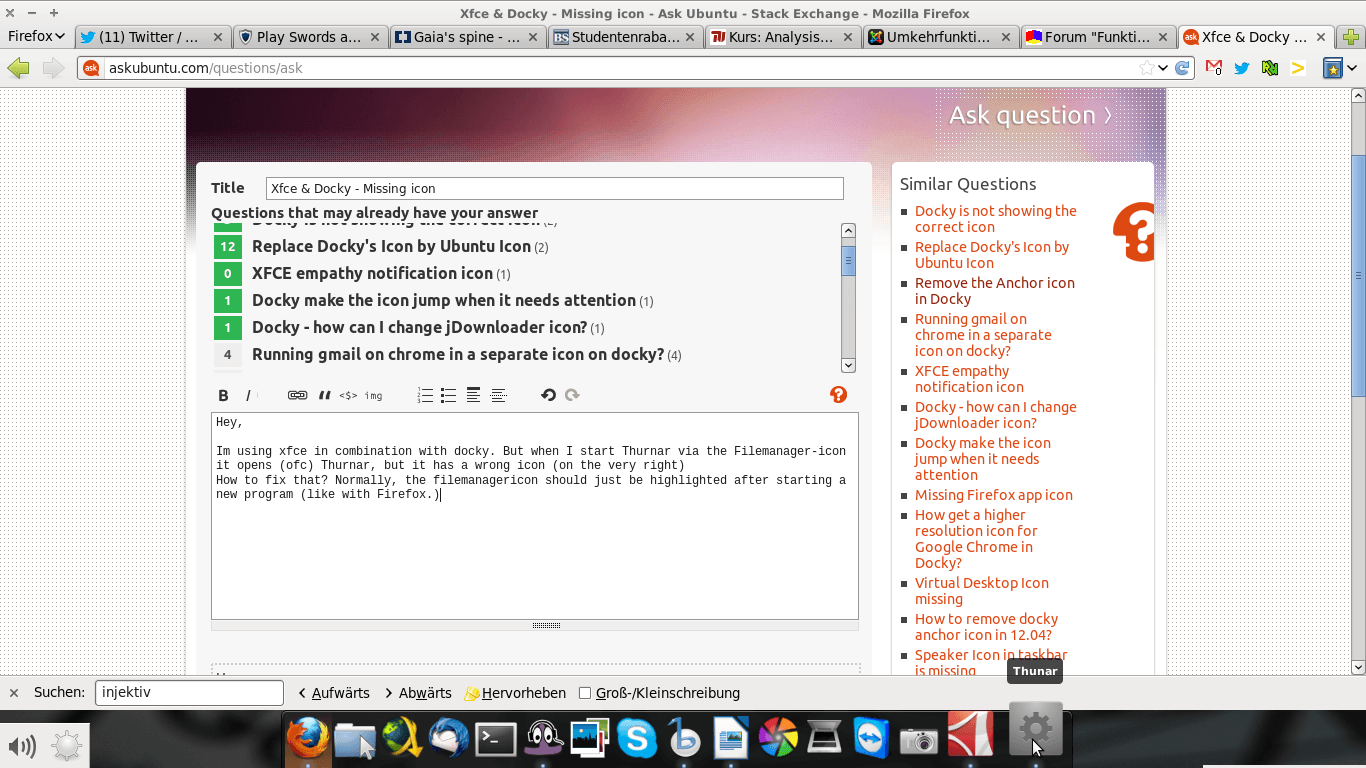Screen dimensions: 1366x768
Task: Click the address bar URL field
Action: tap(620, 68)
